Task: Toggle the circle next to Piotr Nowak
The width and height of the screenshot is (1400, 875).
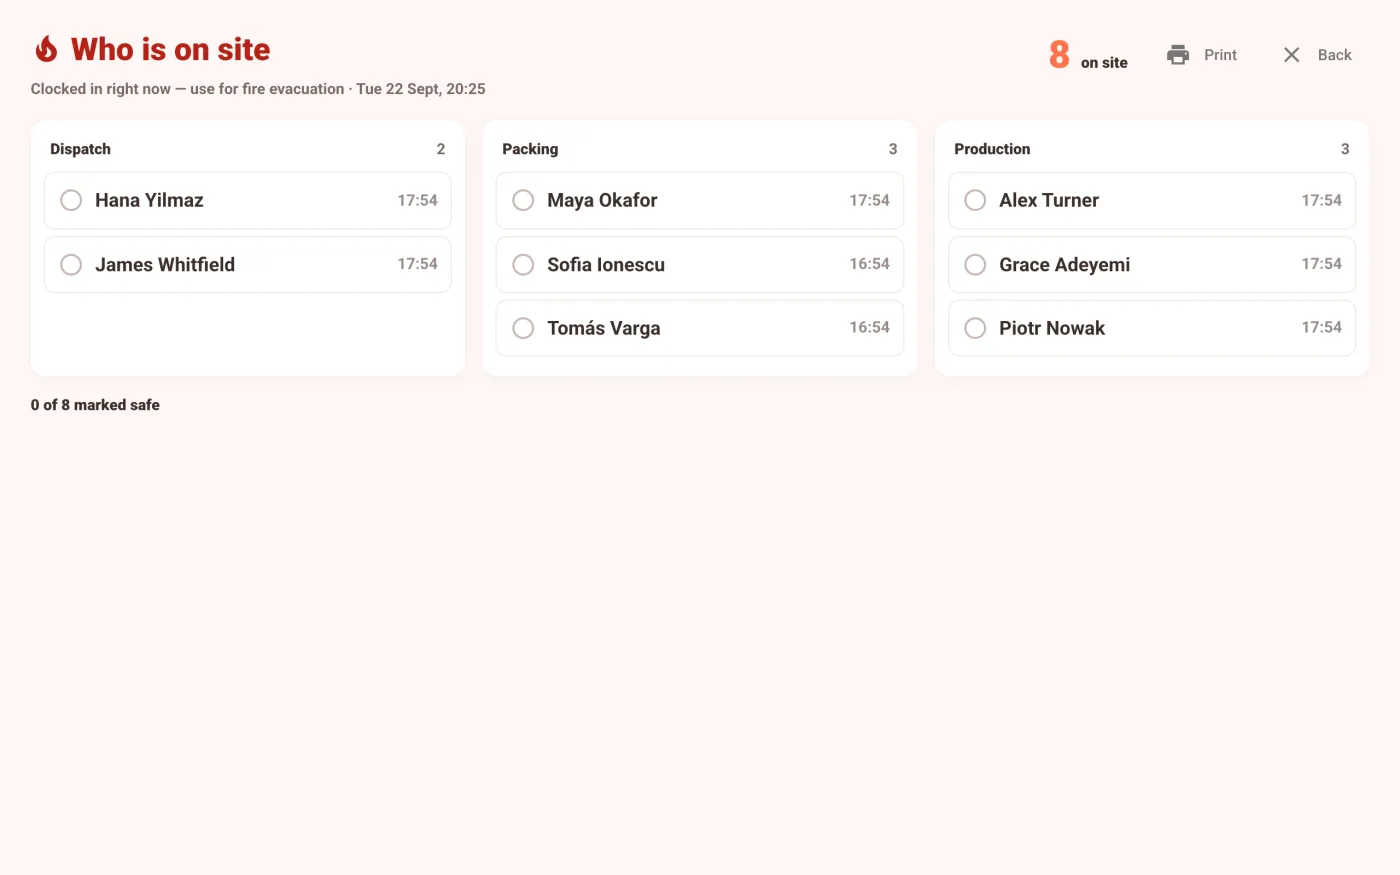Action: [975, 328]
